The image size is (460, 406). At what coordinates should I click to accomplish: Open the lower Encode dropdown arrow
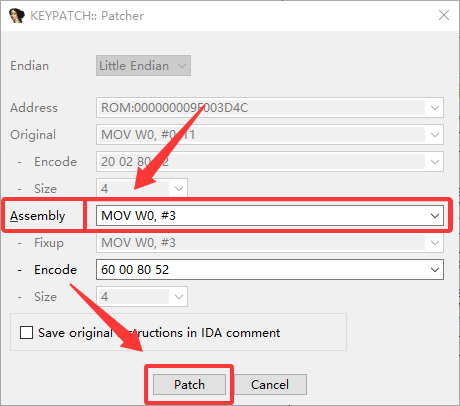[x=435, y=270]
